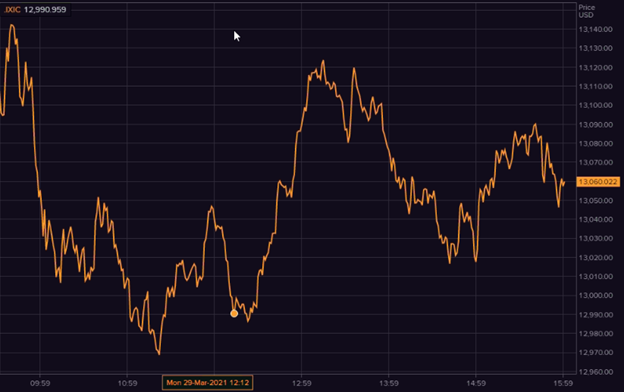This screenshot has height=392, width=624.
Task: Click the 13,130.00 price axis label
Action: pyautogui.click(x=595, y=48)
